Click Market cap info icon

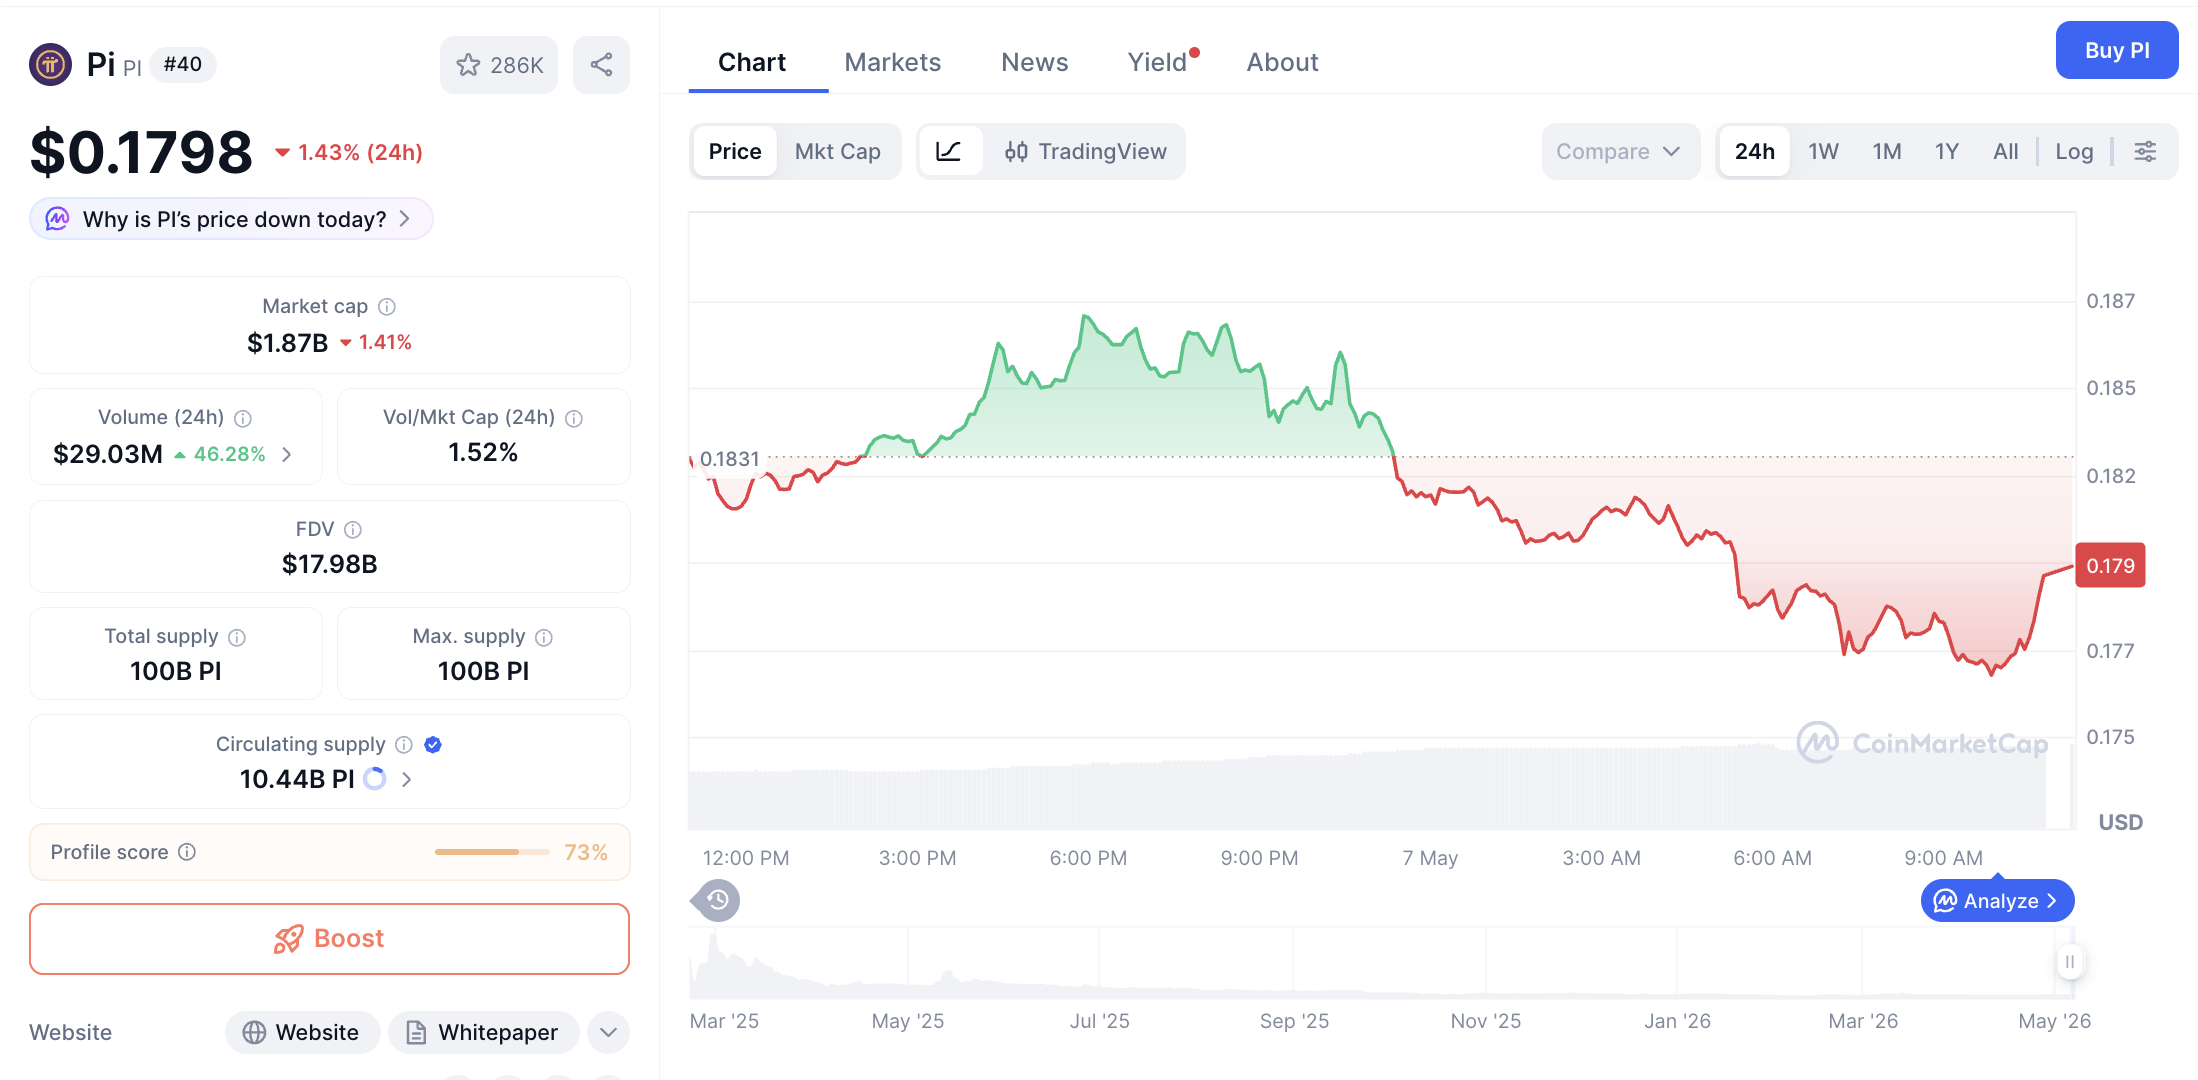(x=387, y=307)
